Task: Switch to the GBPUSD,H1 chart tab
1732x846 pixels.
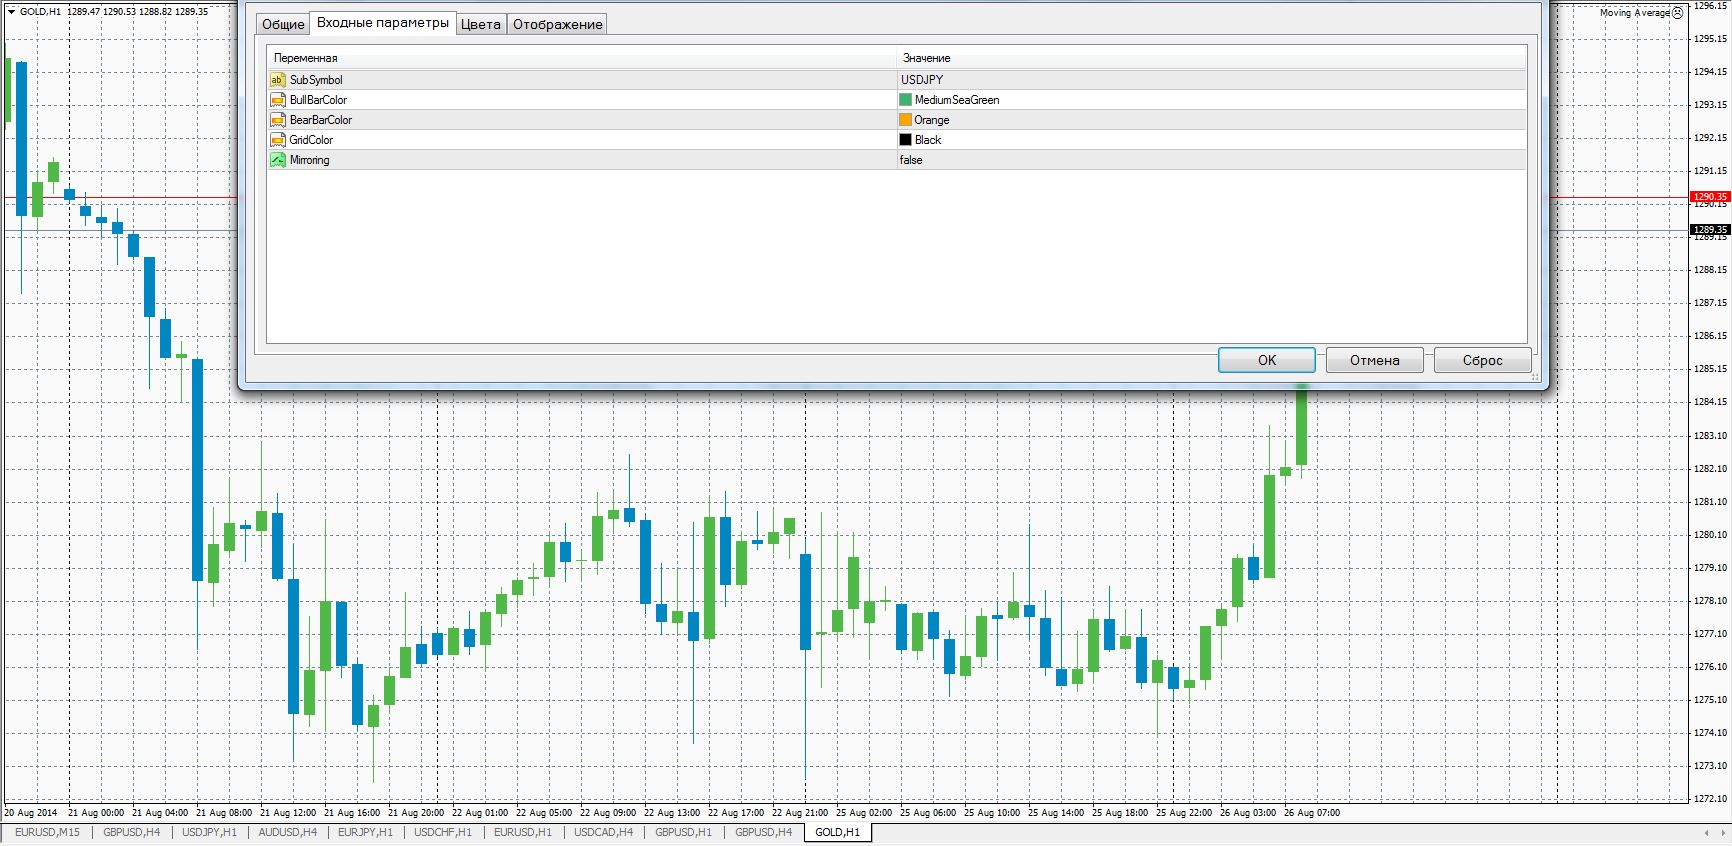Action: point(684,832)
